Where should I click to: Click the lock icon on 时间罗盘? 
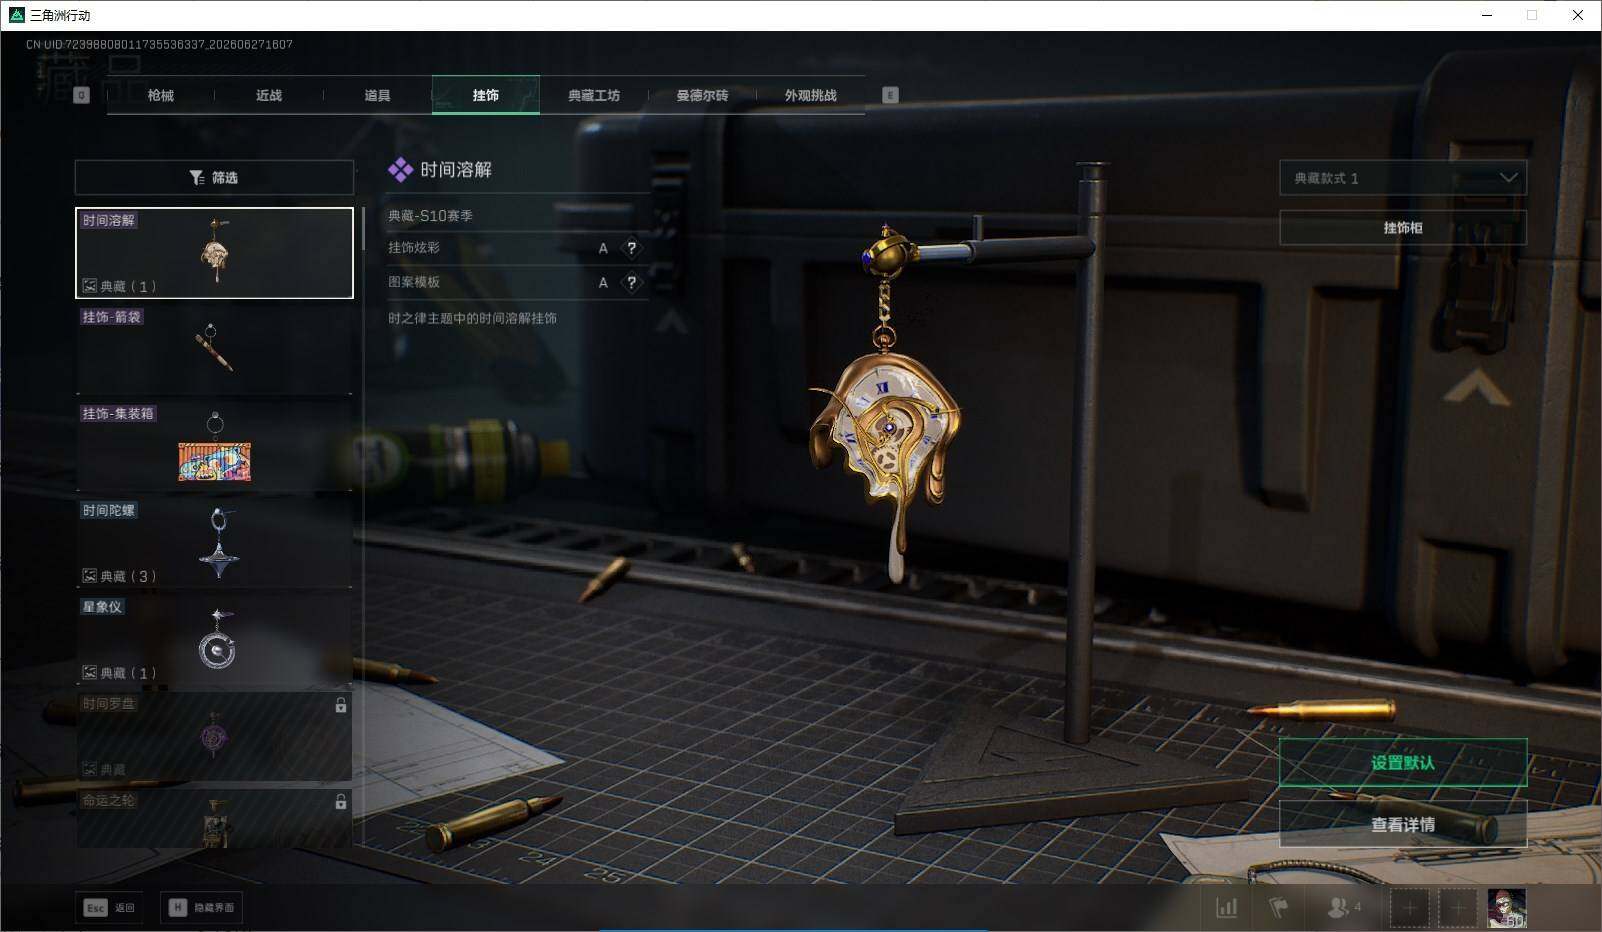(341, 706)
